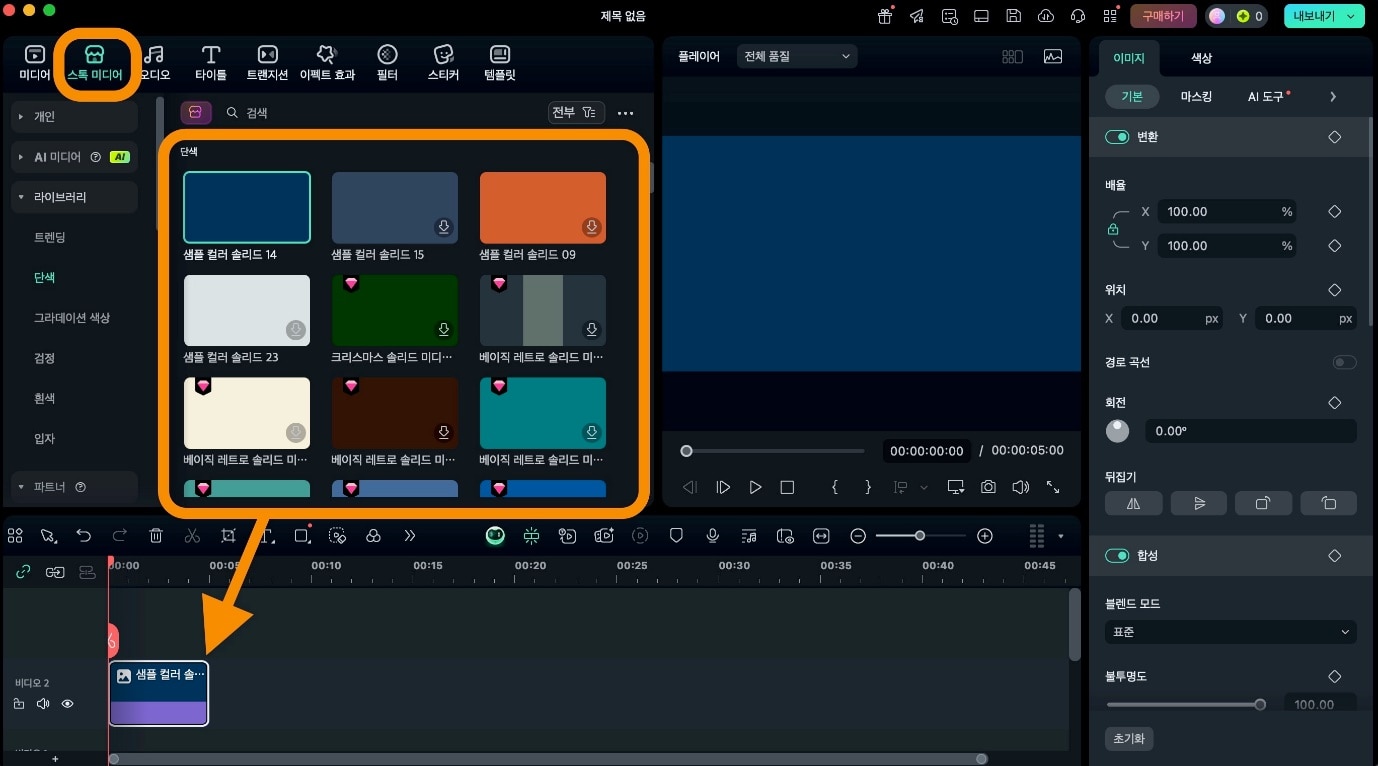Toggle the 합성 compositing switch
Screen dimensions: 1378x766
point(1117,555)
